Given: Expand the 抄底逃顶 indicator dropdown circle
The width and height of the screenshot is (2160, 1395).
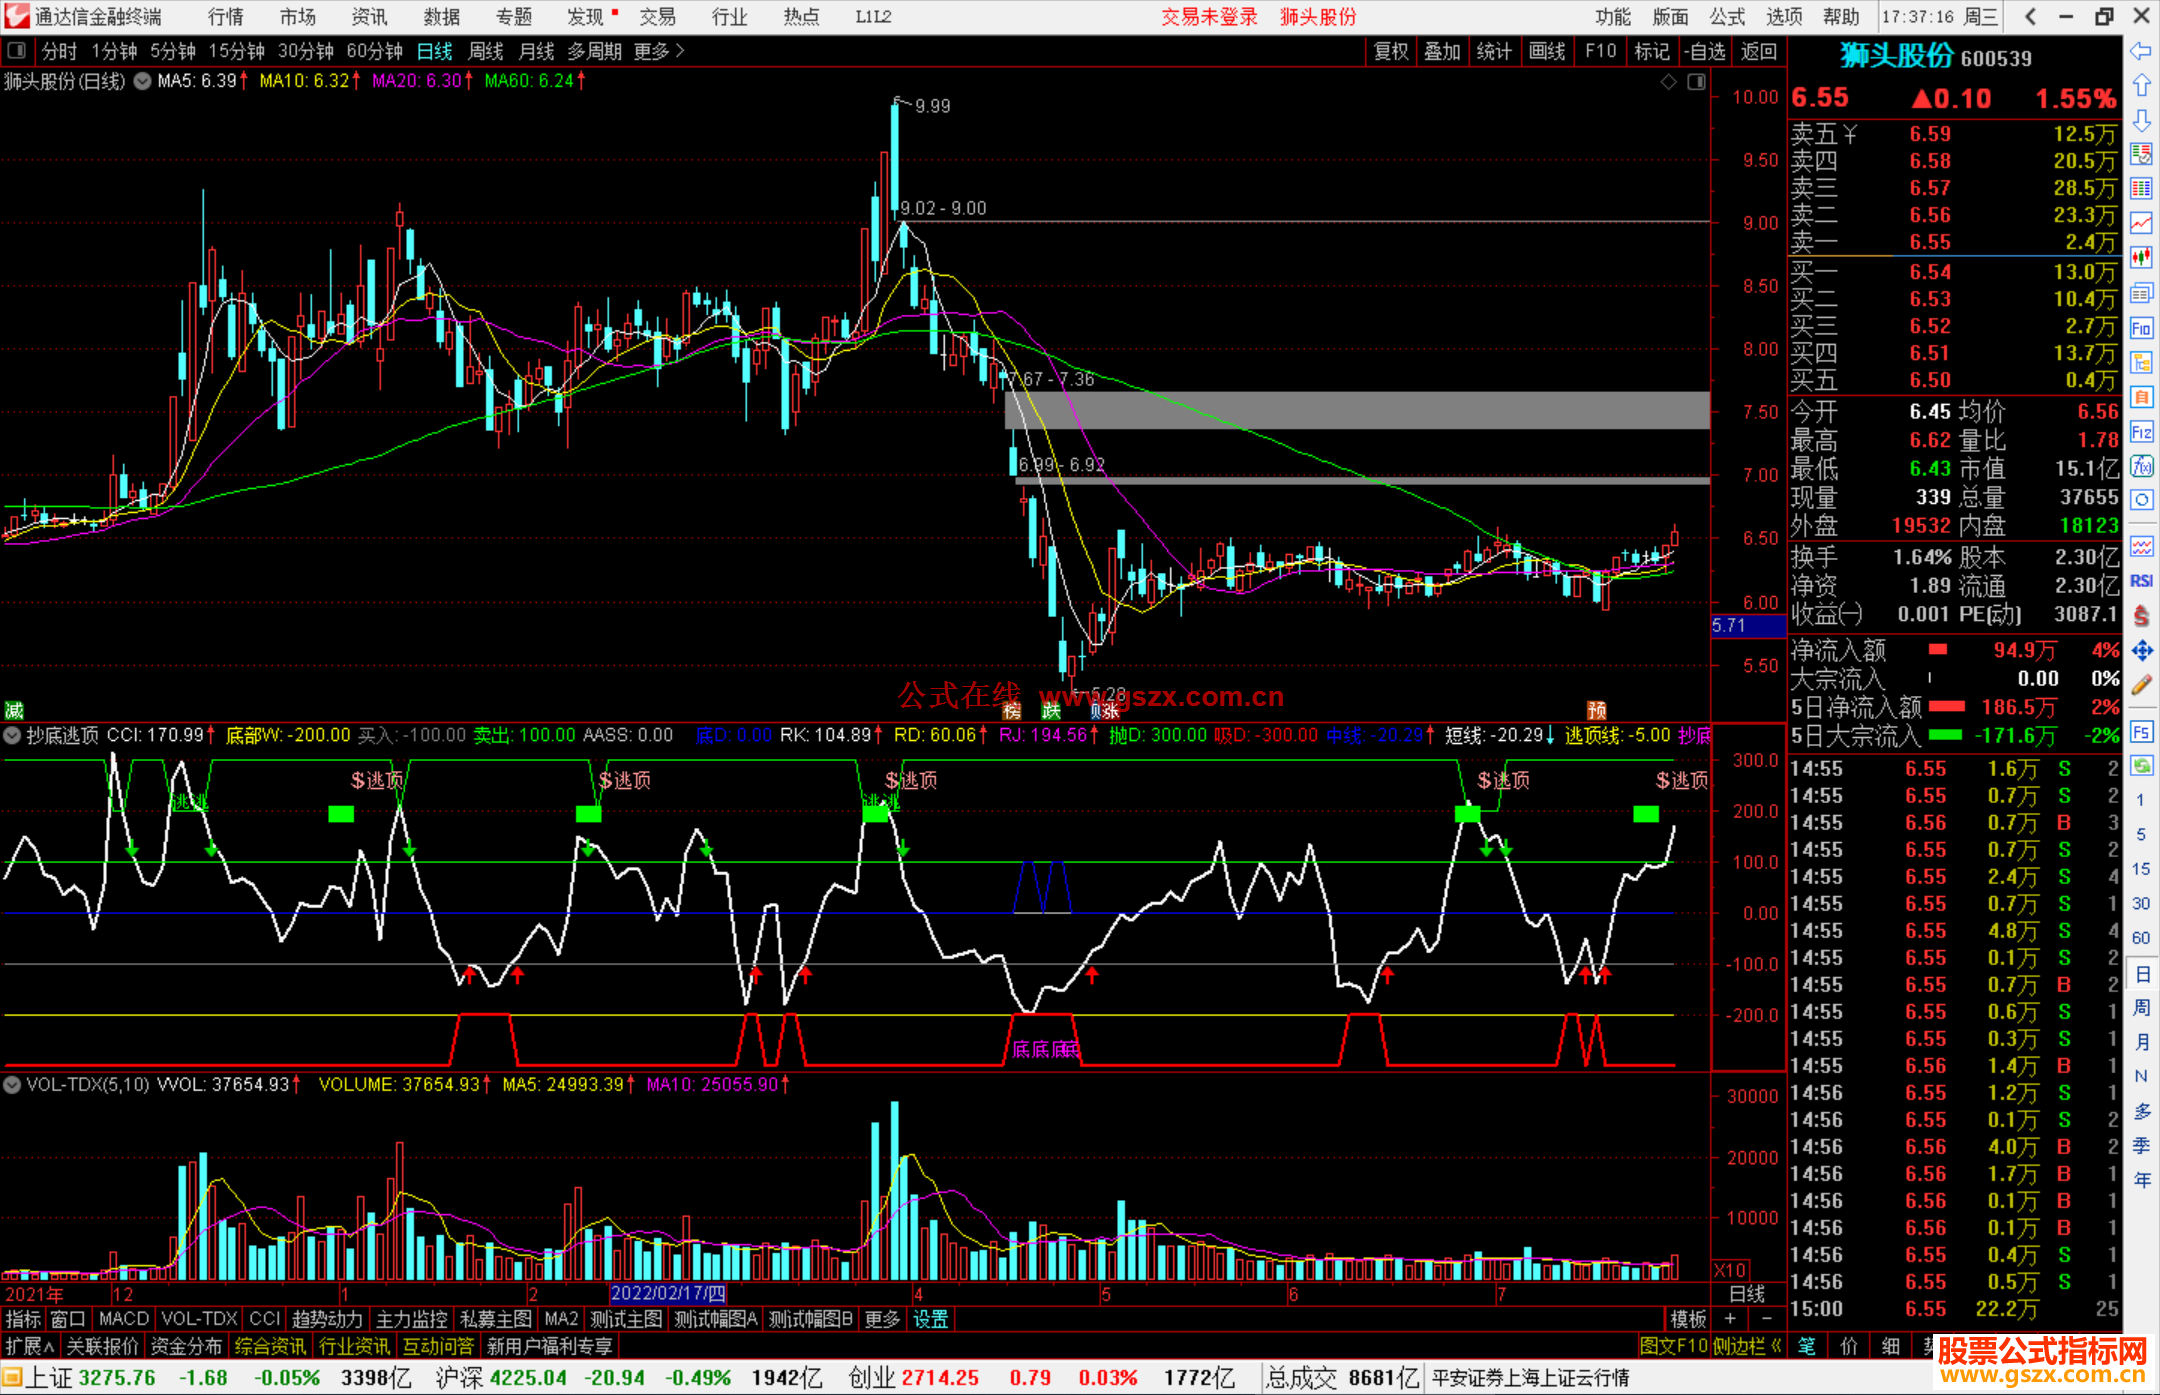Looking at the screenshot, I should 12,735.
